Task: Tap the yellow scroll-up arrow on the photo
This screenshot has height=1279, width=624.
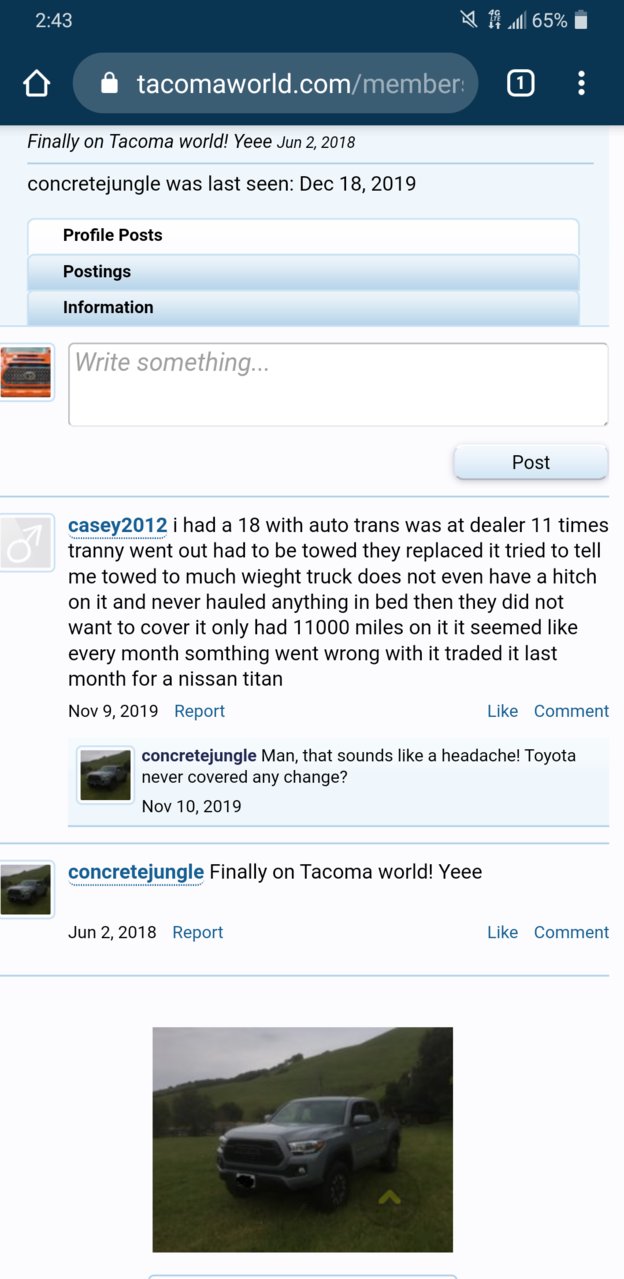Action: pos(389,1196)
